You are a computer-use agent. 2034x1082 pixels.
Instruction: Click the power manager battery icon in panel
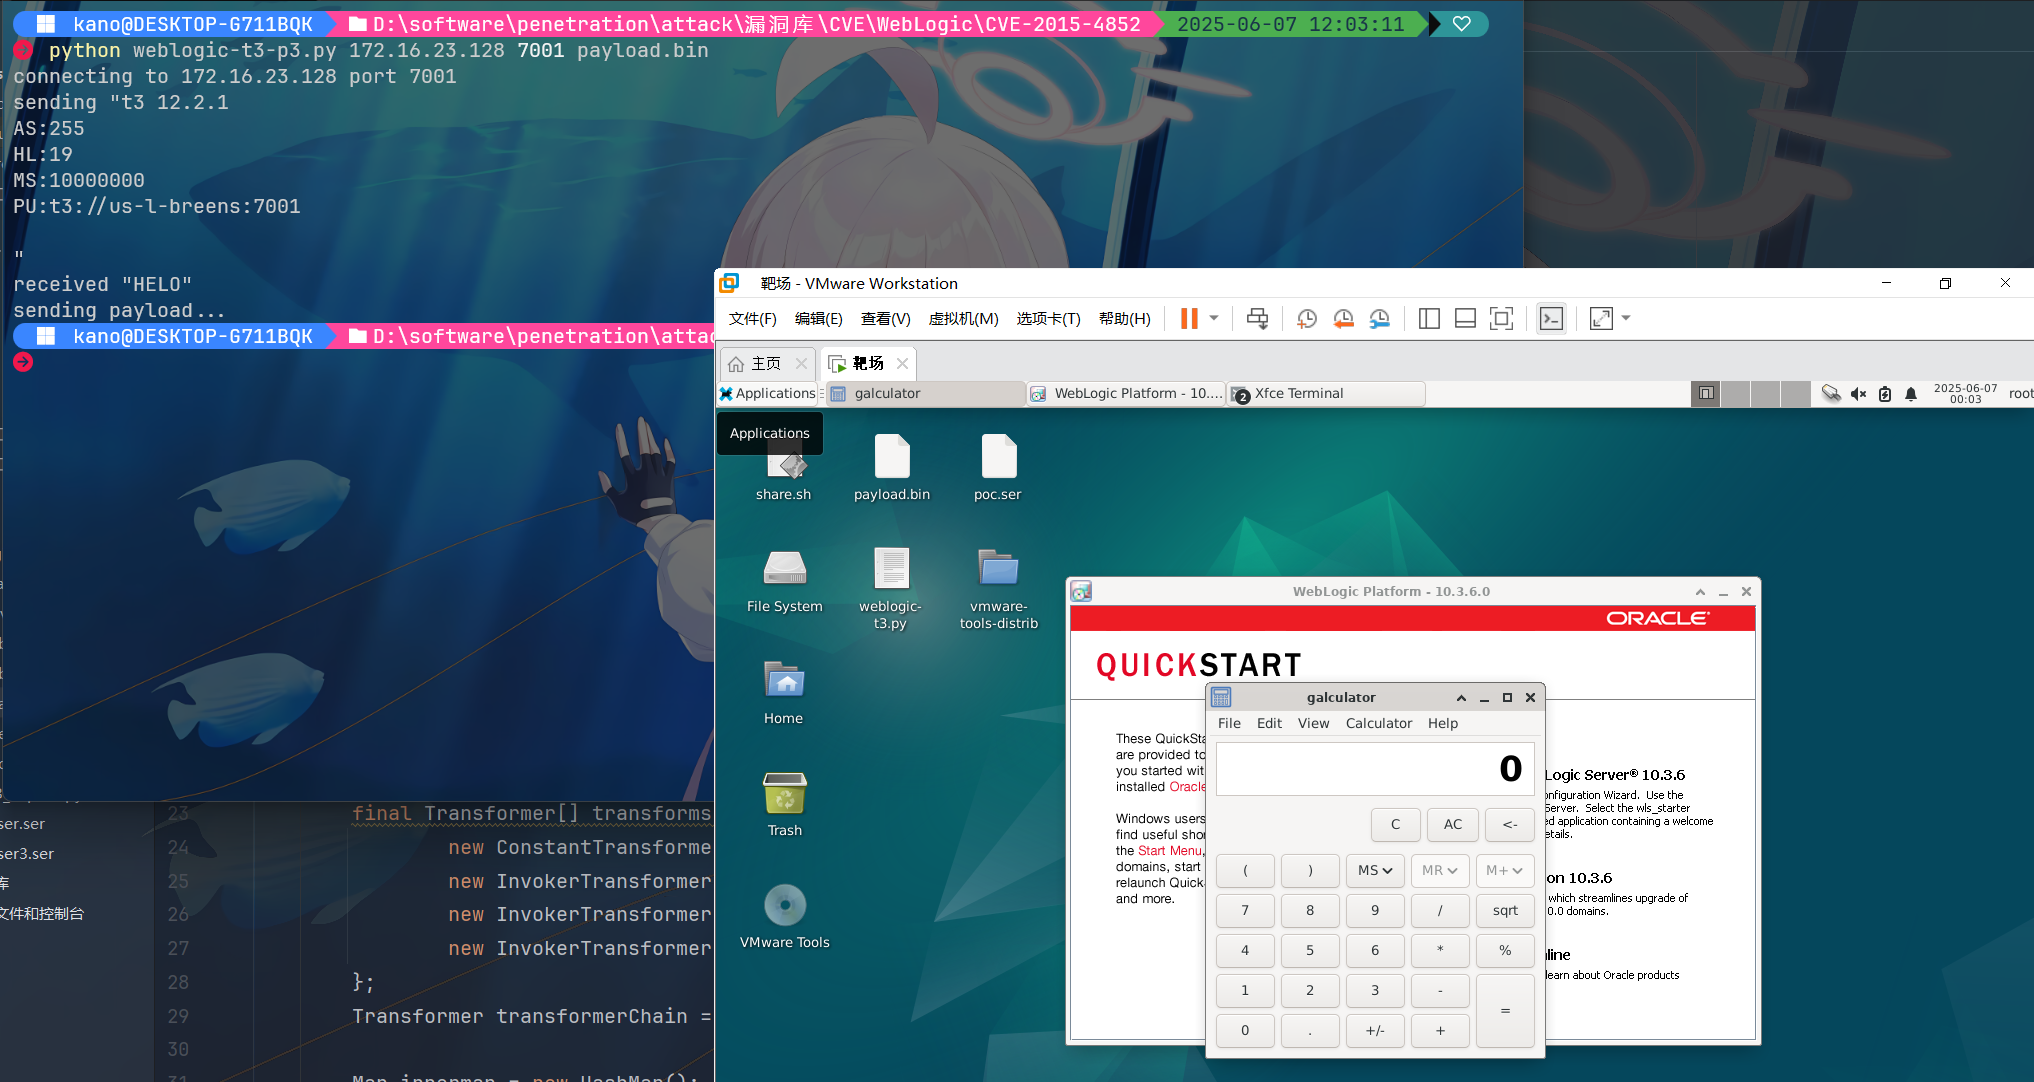[1885, 394]
